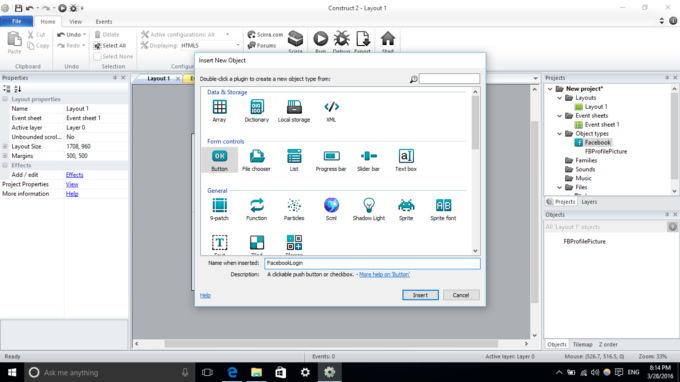The height and width of the screenshot is (382, 680).
Task: Switch to the Layers panel tab
Action: [589, 202]
